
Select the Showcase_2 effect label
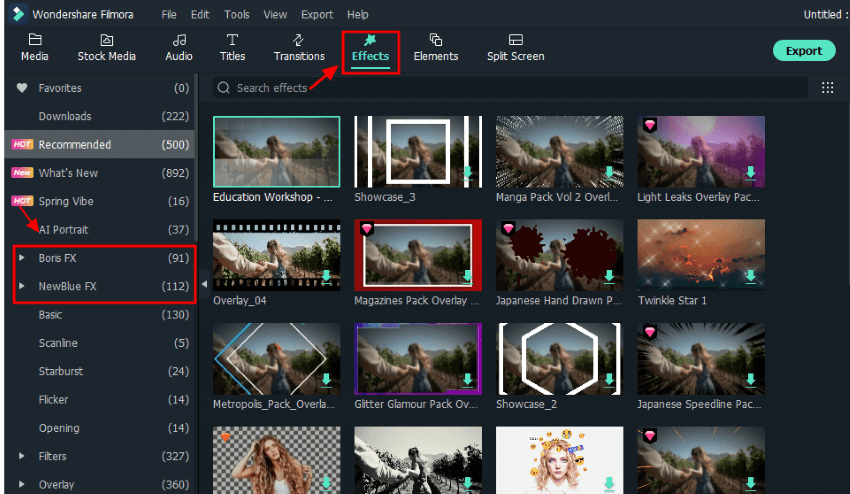pos(526,404)
